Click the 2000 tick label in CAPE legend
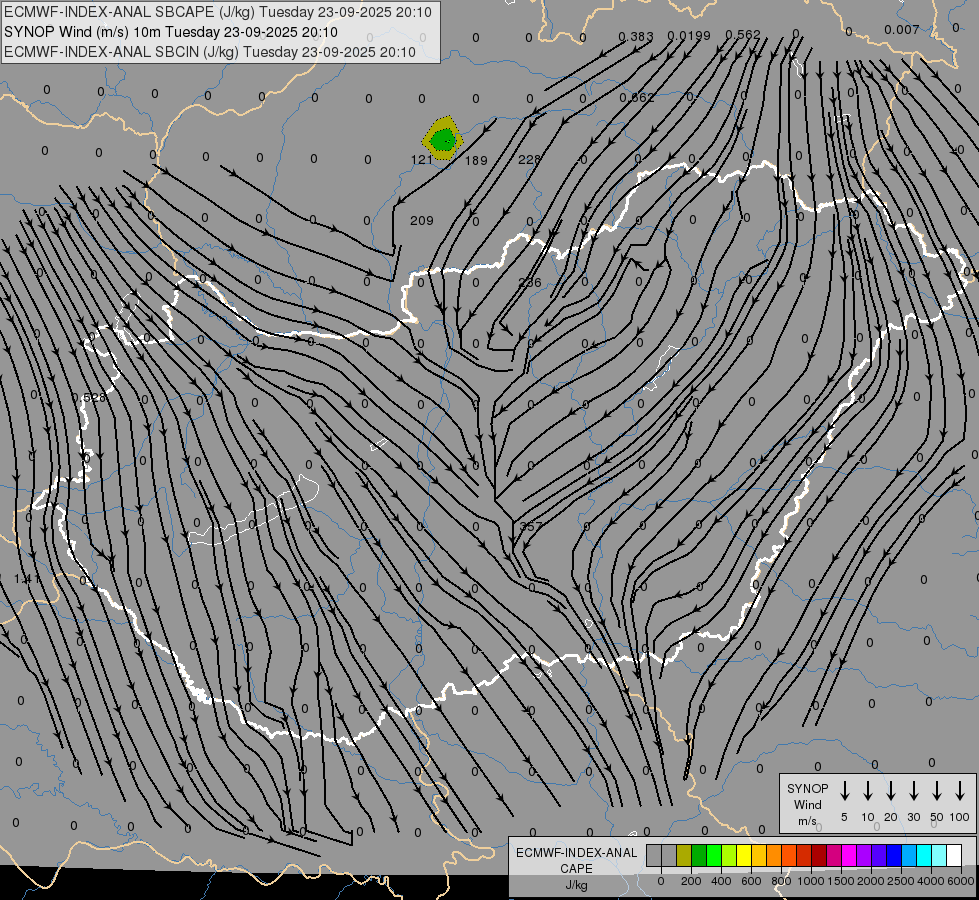The image size is (979, 900). pyautogui.click(x=871, y=881)
